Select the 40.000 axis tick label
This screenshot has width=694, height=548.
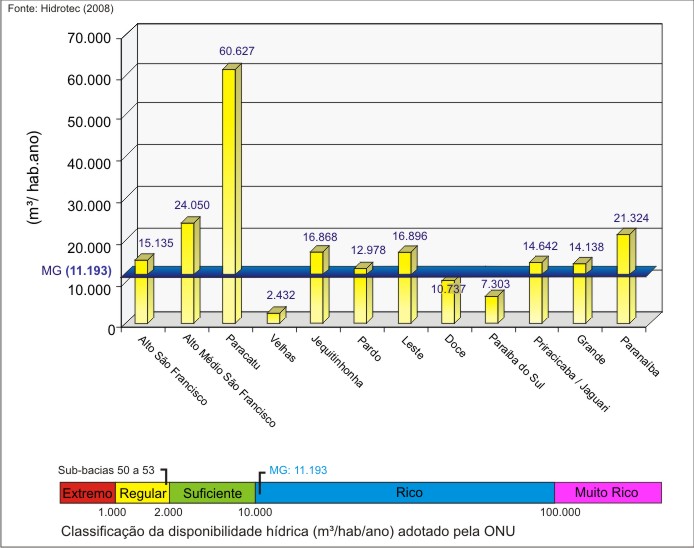point(89,163)
